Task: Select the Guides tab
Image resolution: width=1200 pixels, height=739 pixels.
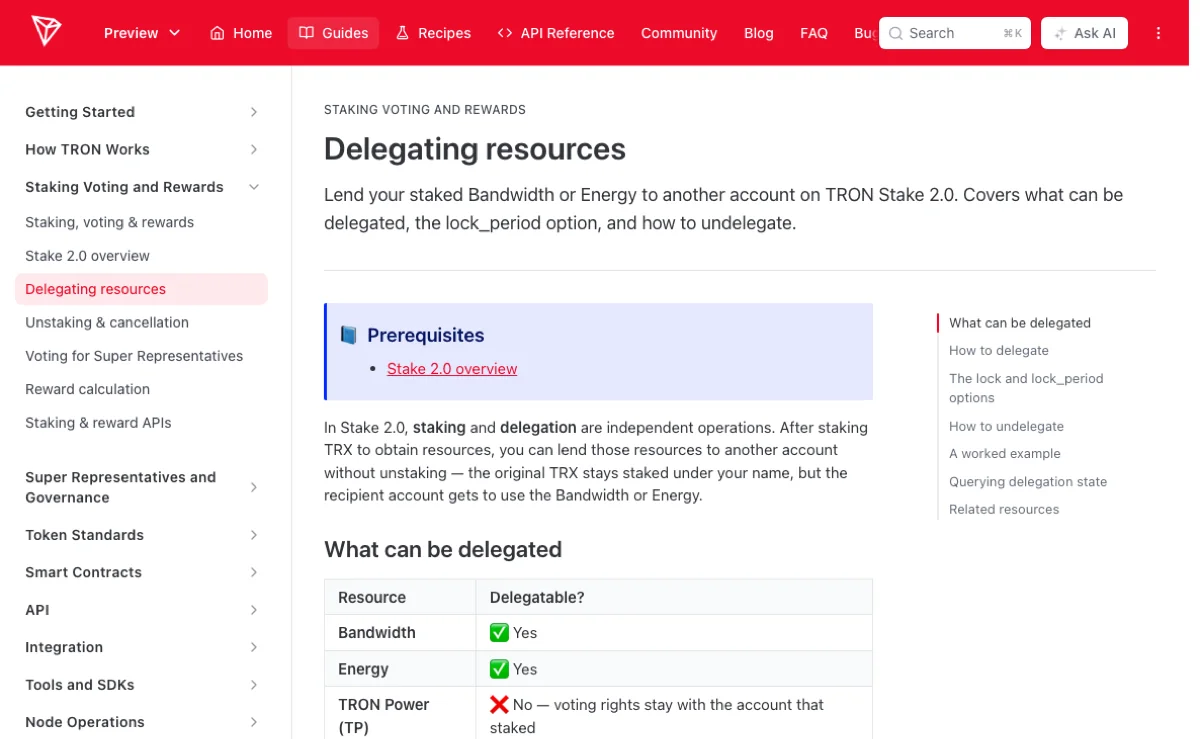Action: pyautogui.click(x=333, y=33)
